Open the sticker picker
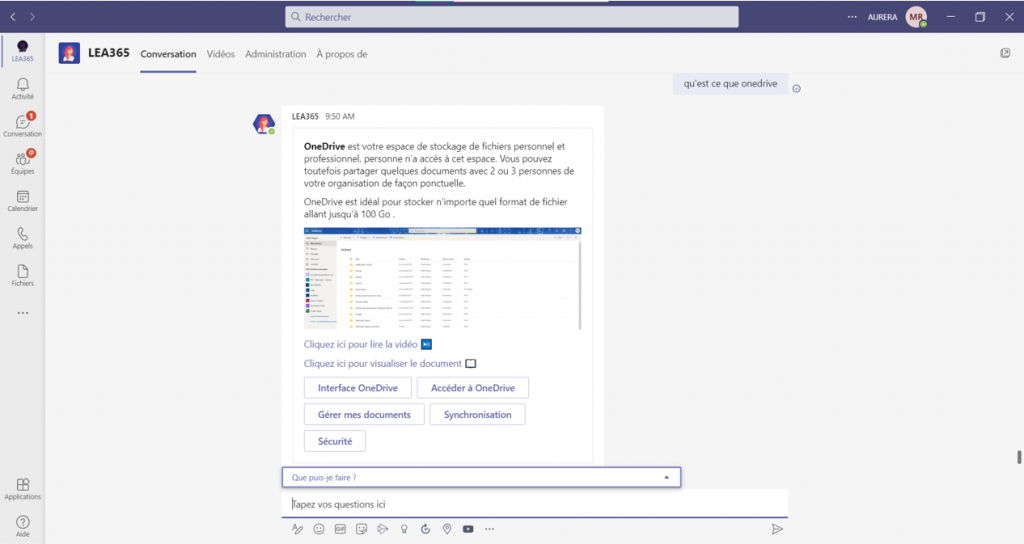This screenshot has height=544, width=1024. tap(361, 529)
